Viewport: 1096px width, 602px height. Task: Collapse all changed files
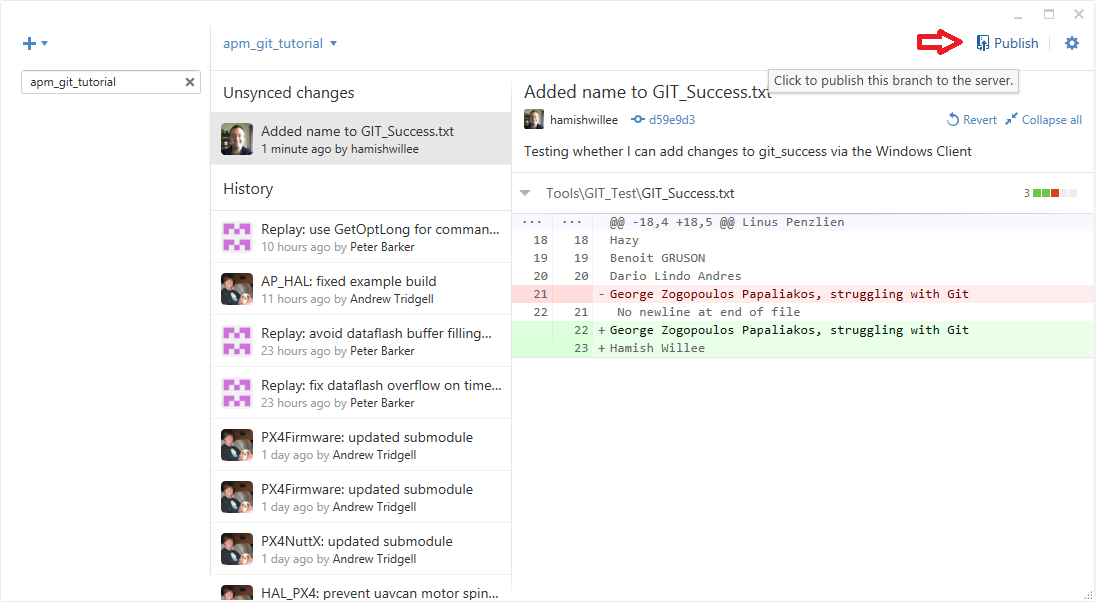coord(1043,120)
